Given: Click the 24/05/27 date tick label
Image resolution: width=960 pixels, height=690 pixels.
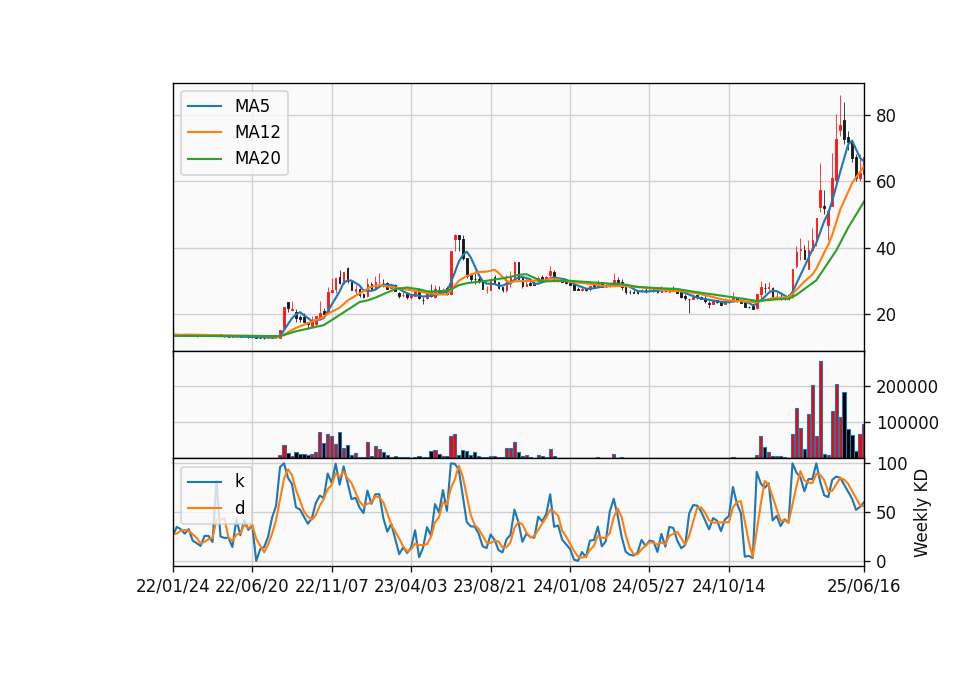Looking at the screenshot, I should [649, 586].
